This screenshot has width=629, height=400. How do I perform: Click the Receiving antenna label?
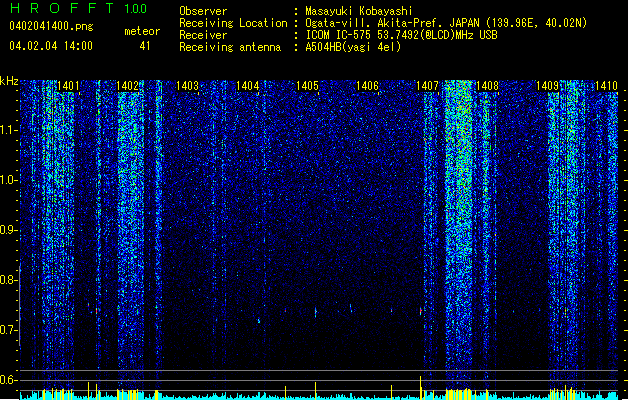(x=230, y=47)
